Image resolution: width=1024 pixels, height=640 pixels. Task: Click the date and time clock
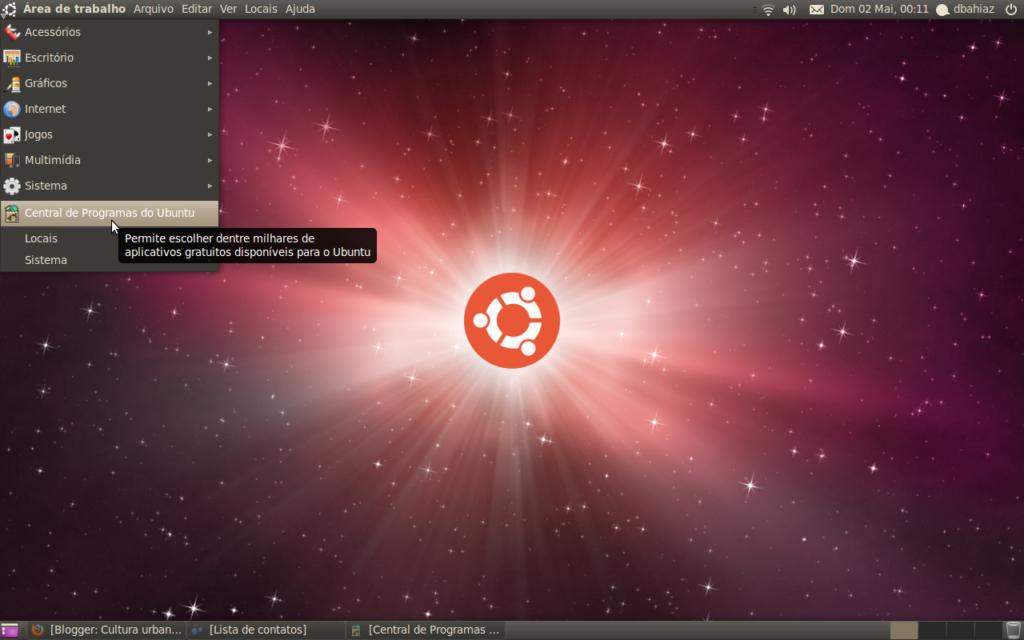tap(879, 9)
